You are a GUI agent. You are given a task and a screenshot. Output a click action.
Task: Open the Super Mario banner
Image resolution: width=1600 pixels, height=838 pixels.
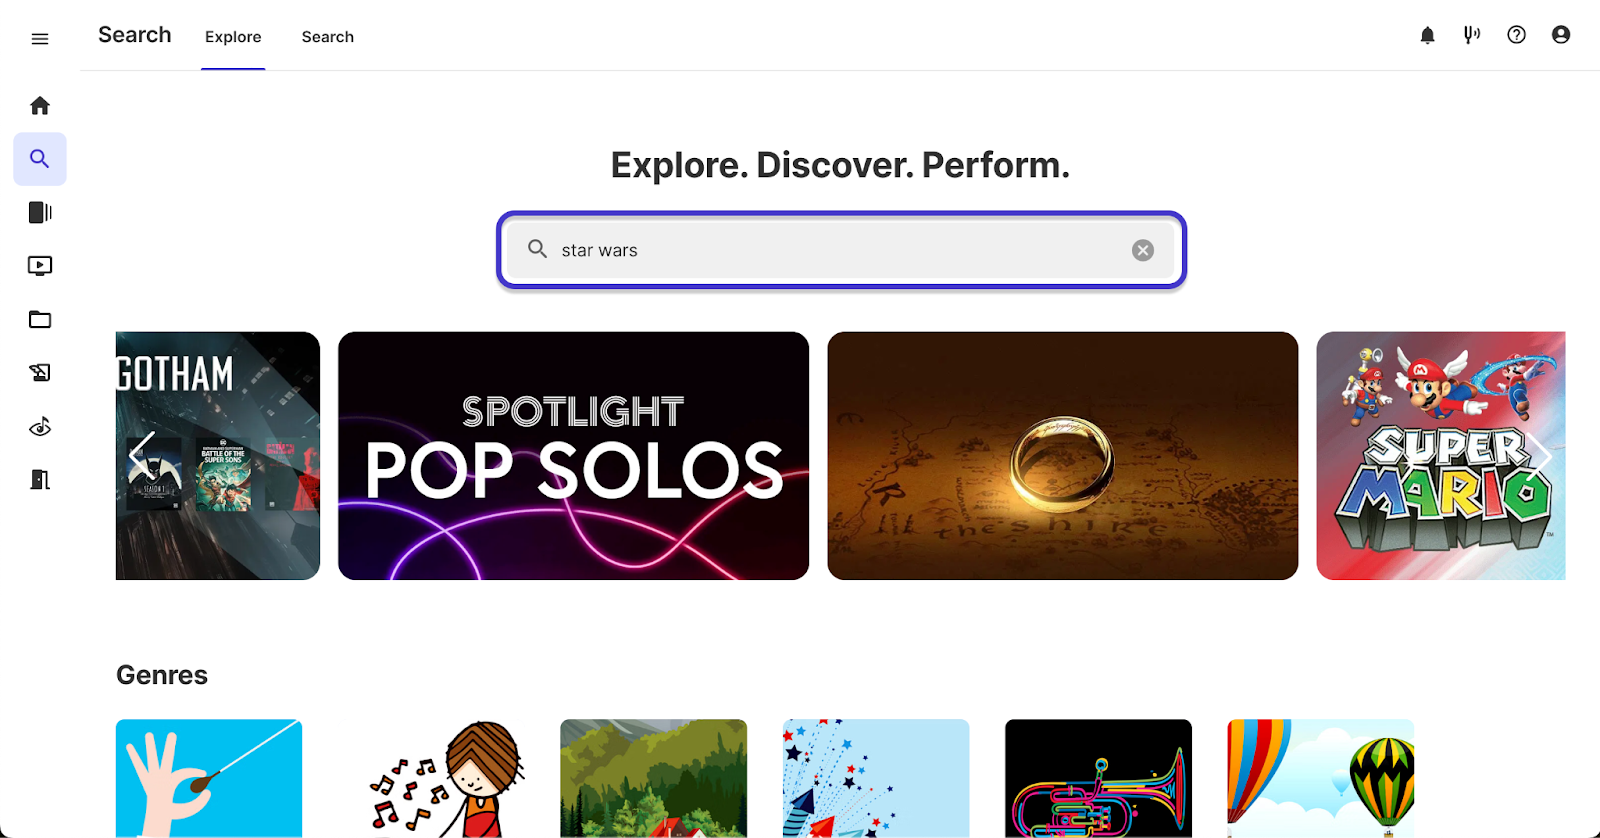1441,456
